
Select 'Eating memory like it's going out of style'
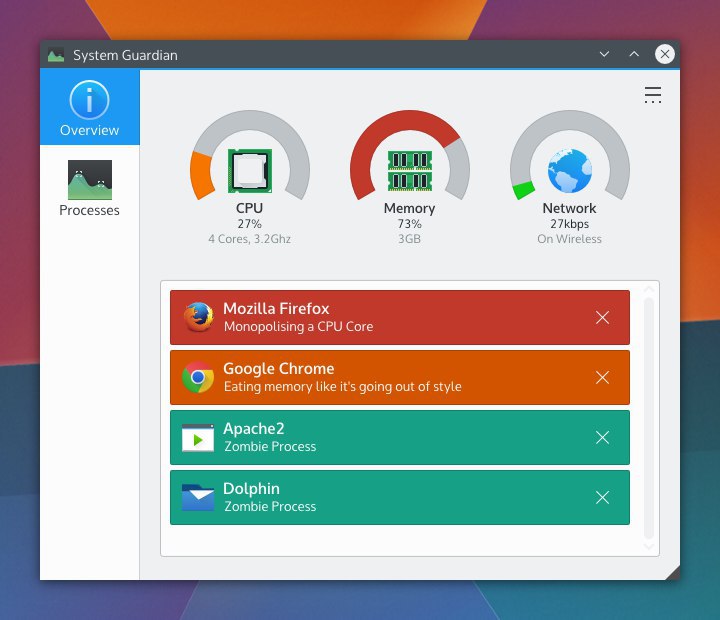[x=343, y=387]
